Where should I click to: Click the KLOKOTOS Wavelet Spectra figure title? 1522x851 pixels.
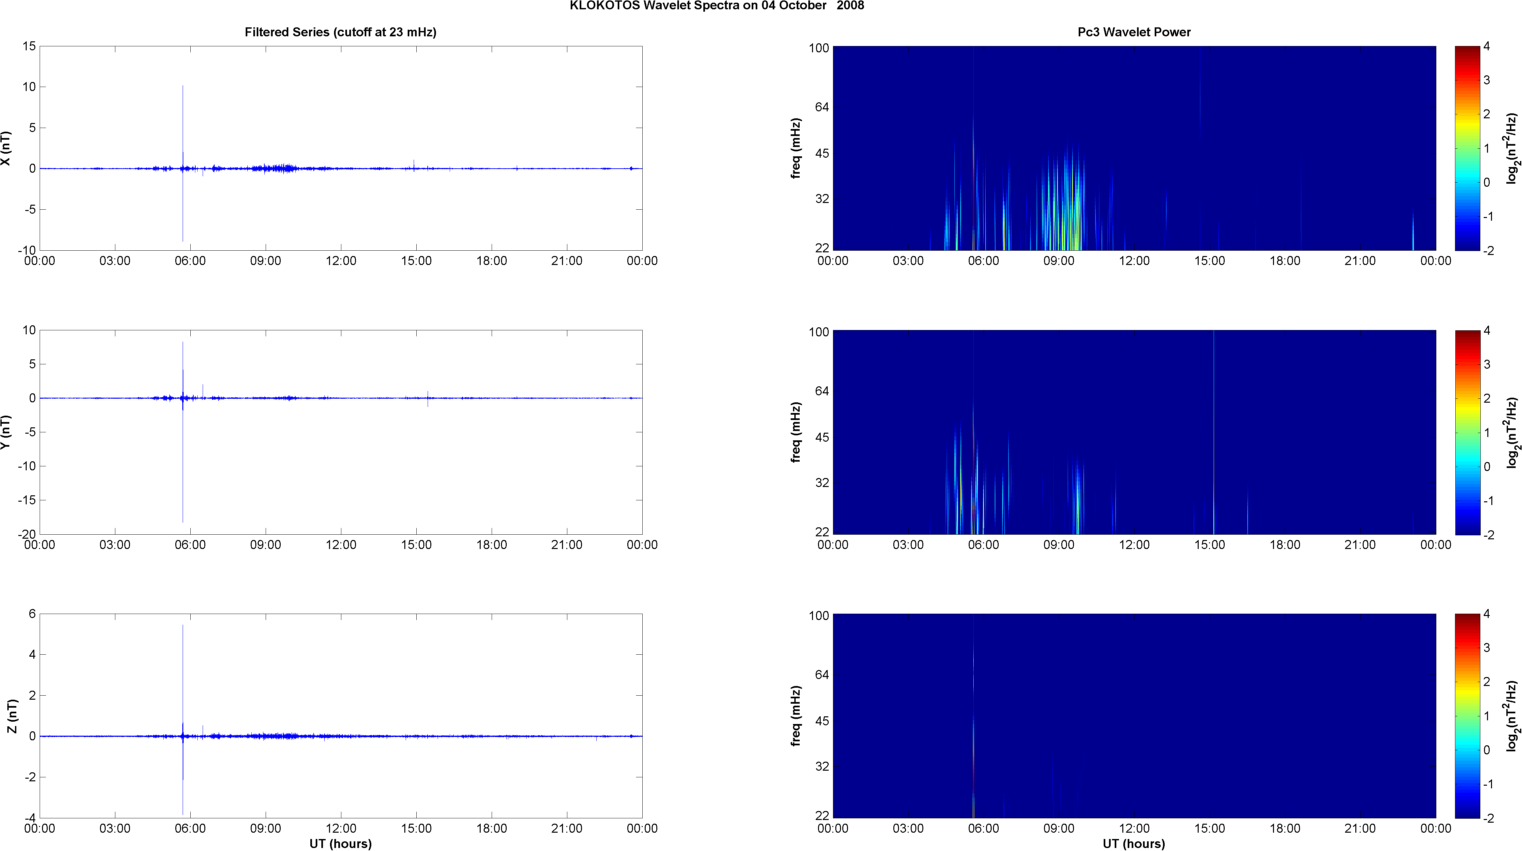pos(716,6)
